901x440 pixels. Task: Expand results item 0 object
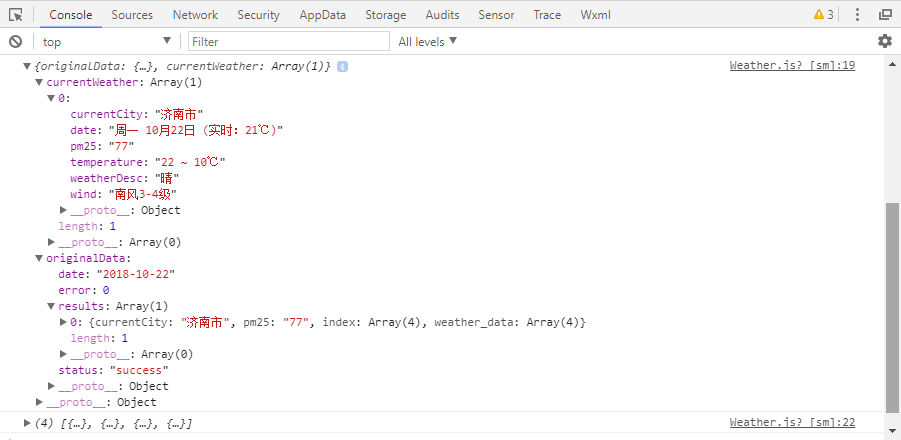[63, 322]
